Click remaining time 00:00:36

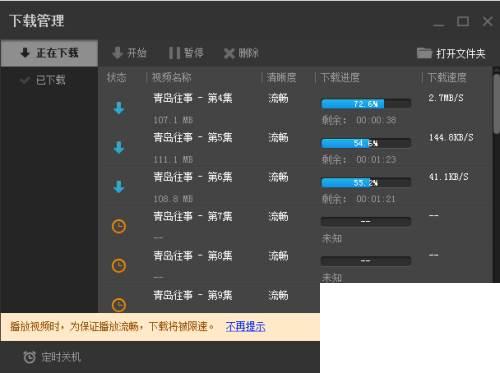point(376,120)
